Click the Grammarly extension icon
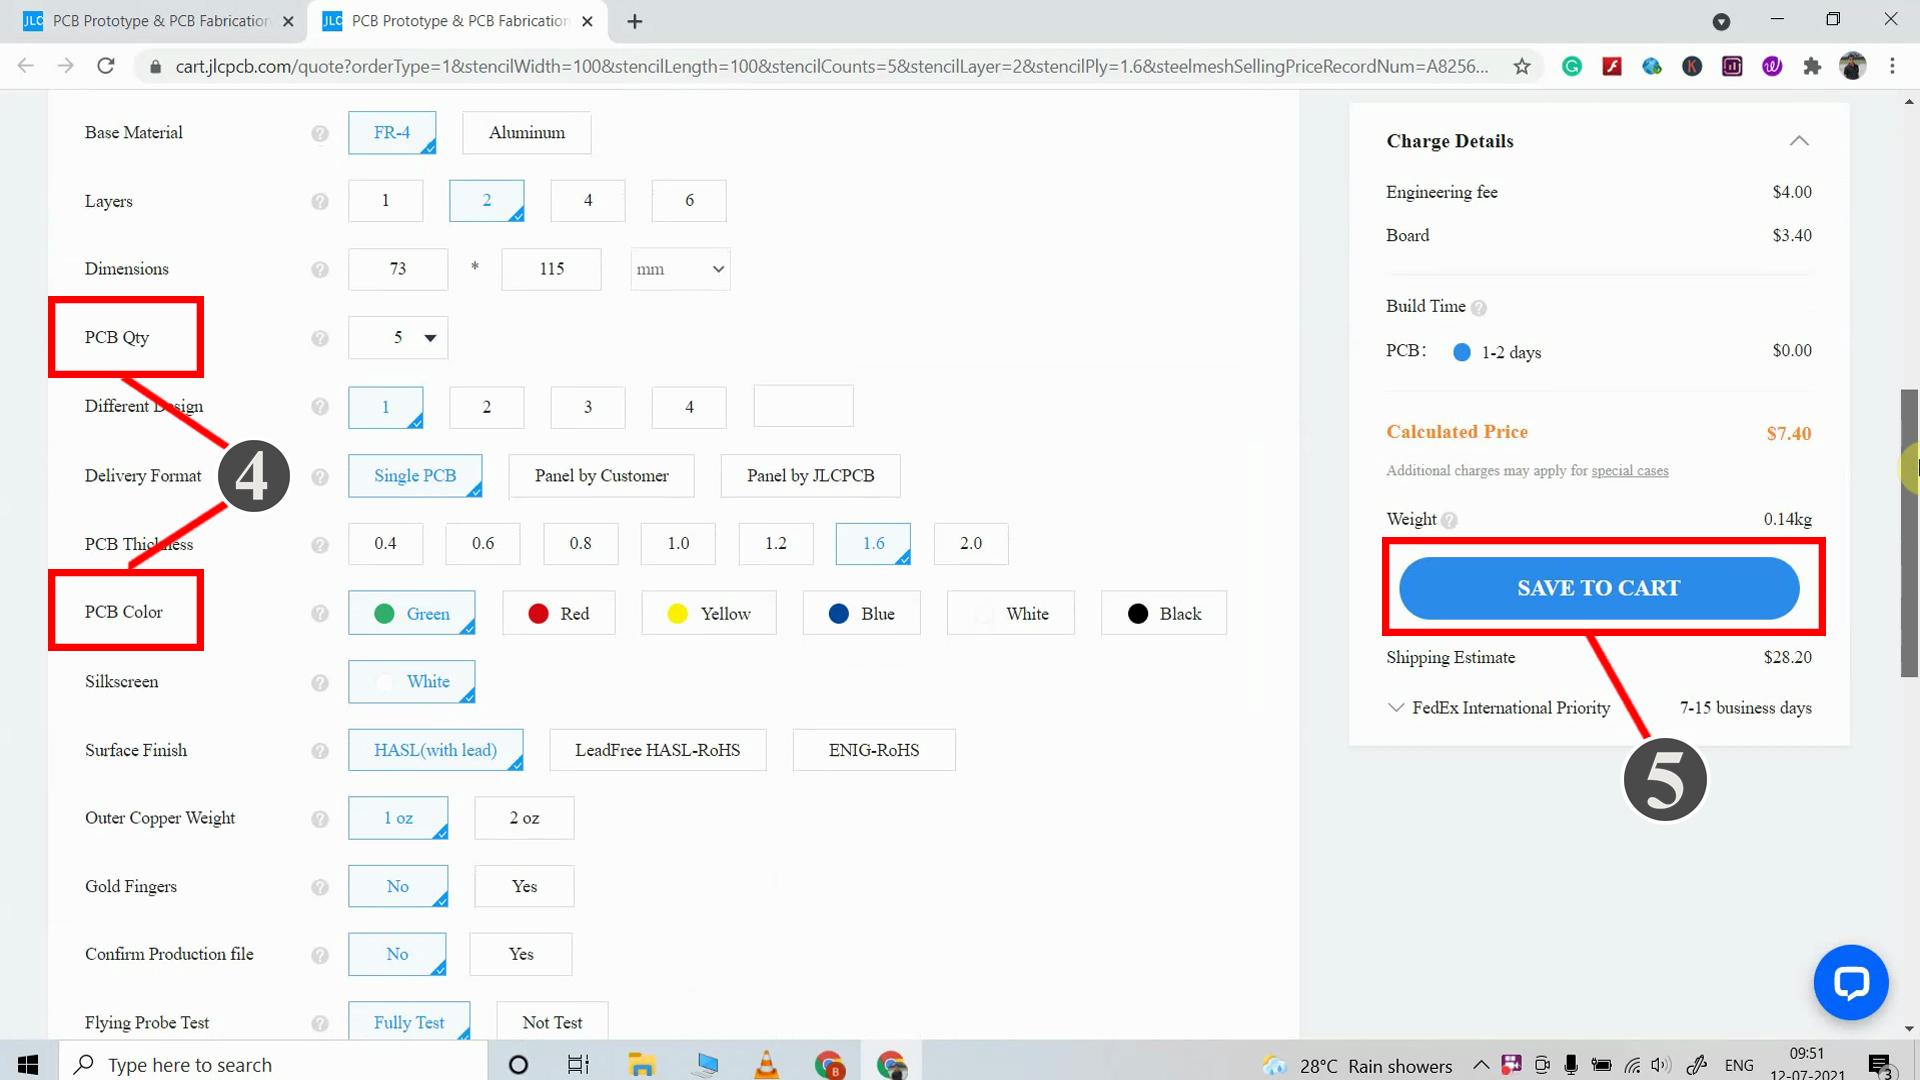The image size is (1920, 1080). pos(1572,66)
